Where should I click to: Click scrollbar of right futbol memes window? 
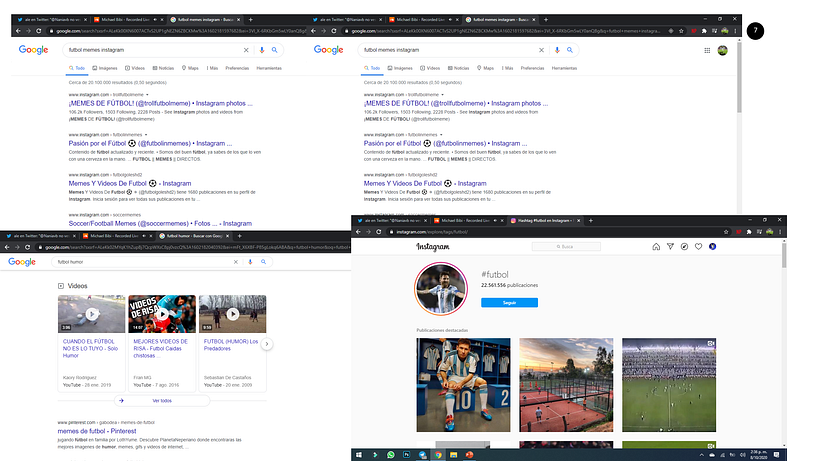tap(739, 76)
